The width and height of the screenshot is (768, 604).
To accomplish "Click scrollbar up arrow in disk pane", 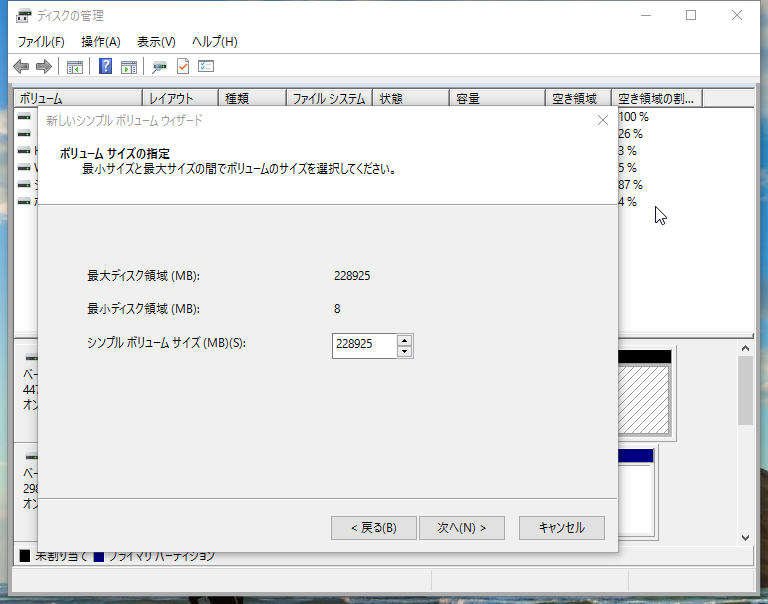I will tap(745, 348).
